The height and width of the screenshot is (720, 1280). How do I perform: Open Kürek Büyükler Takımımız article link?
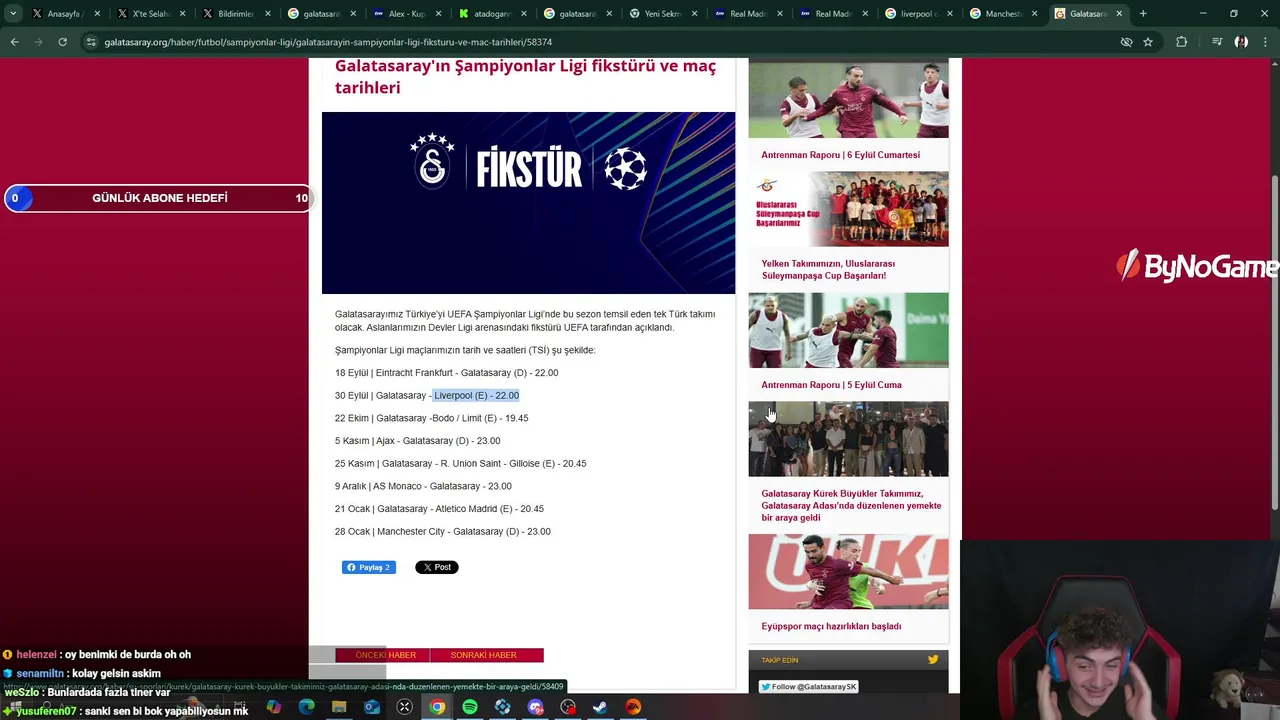(851, 506)
